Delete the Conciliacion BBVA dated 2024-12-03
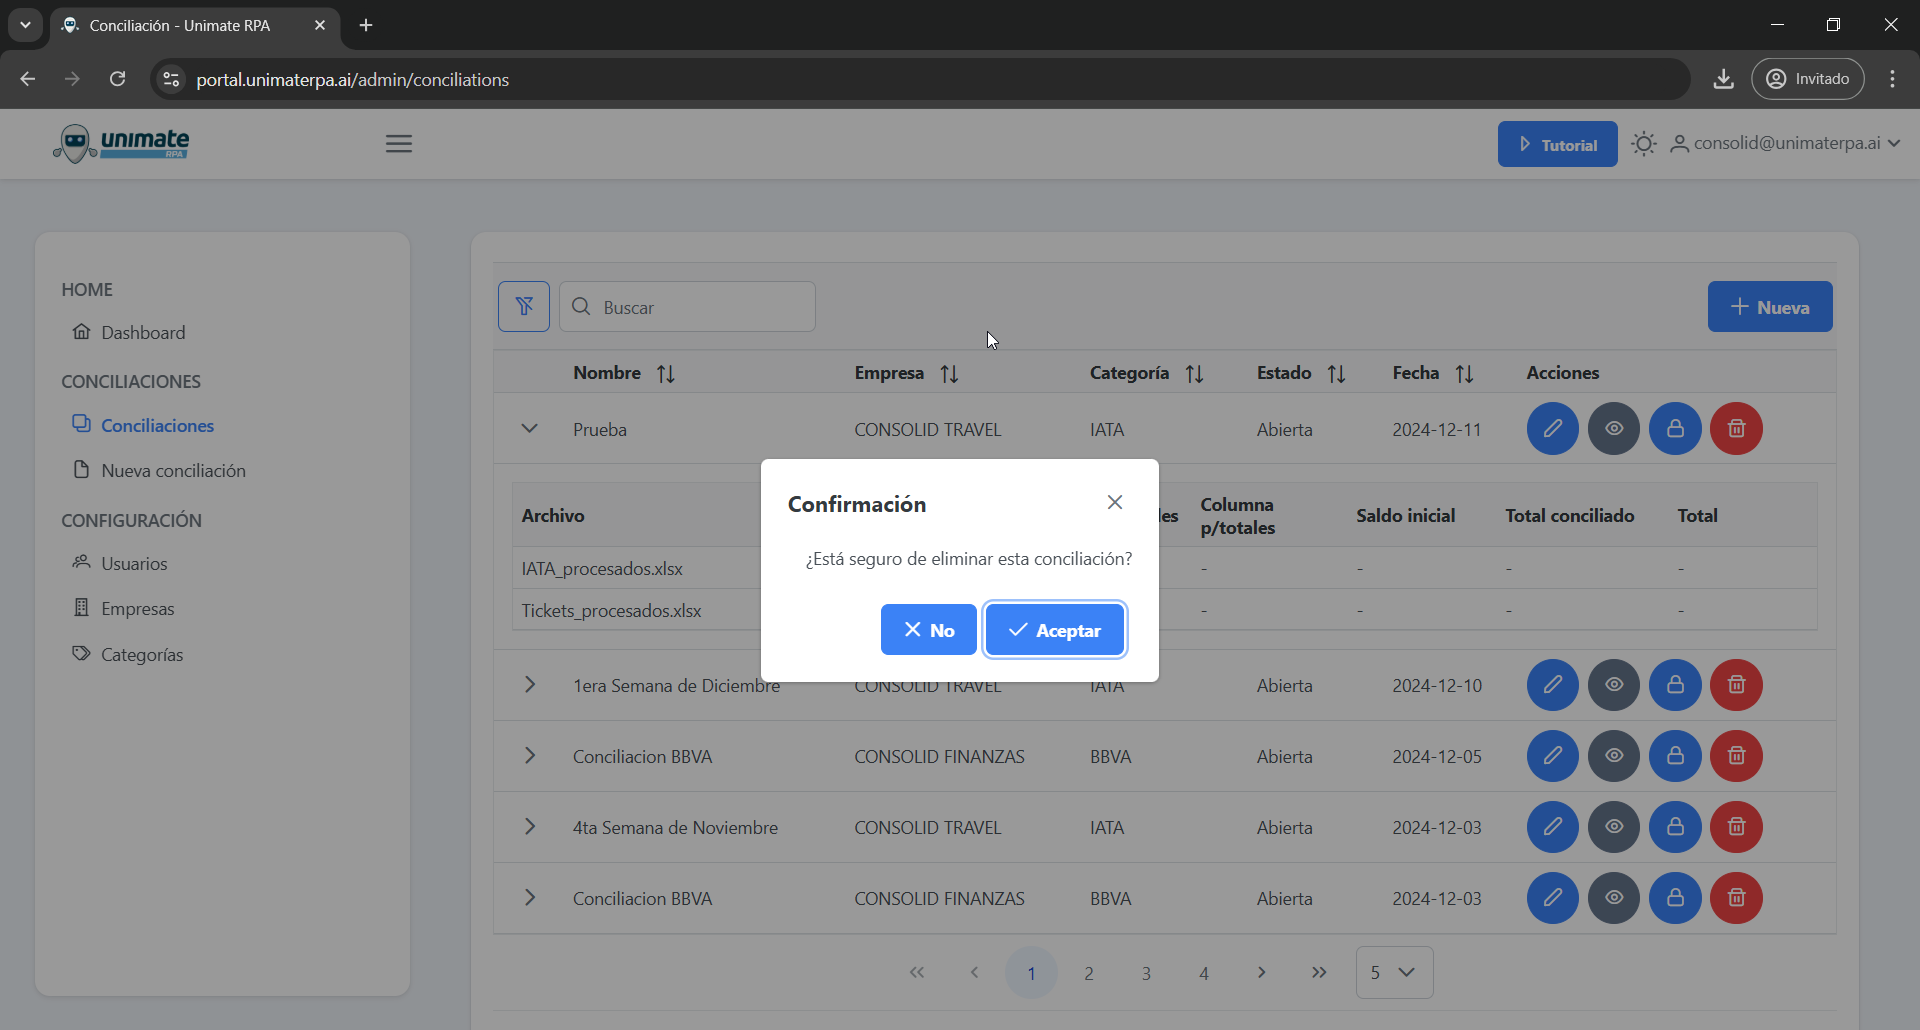Image resolution: width=1920 pixels, height=1030 pixels. (1736, 898)
